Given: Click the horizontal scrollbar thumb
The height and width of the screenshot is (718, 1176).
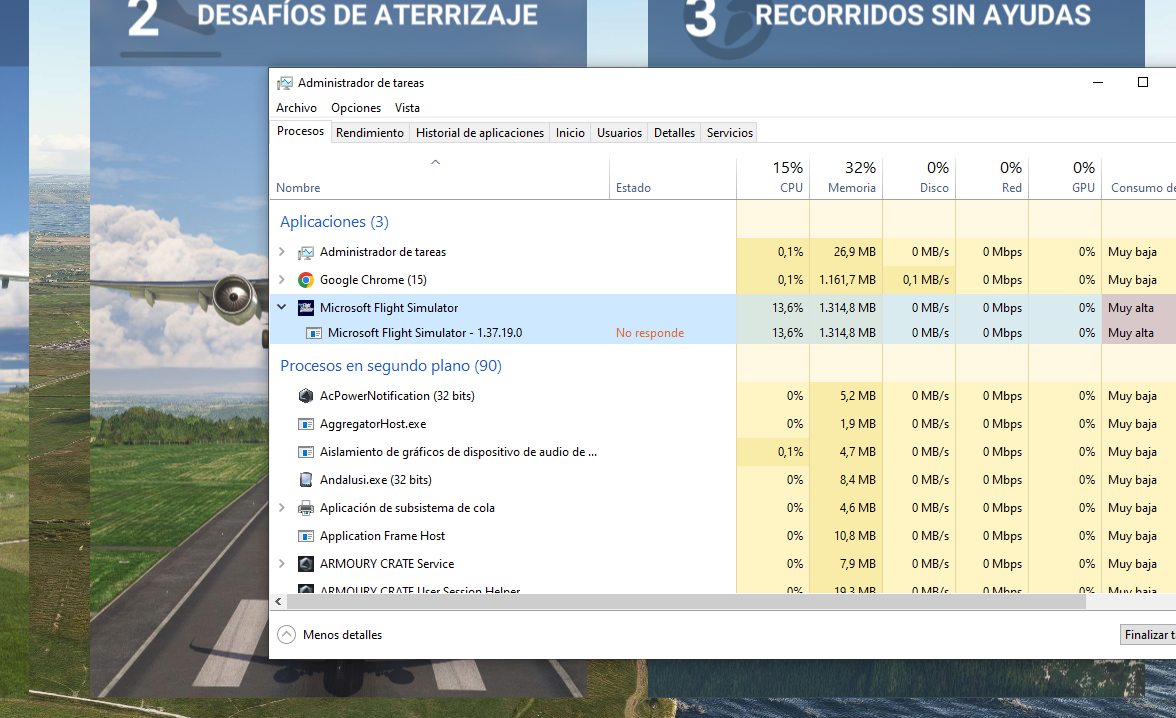Looking at the screenshot, I should tap(686, 602).
